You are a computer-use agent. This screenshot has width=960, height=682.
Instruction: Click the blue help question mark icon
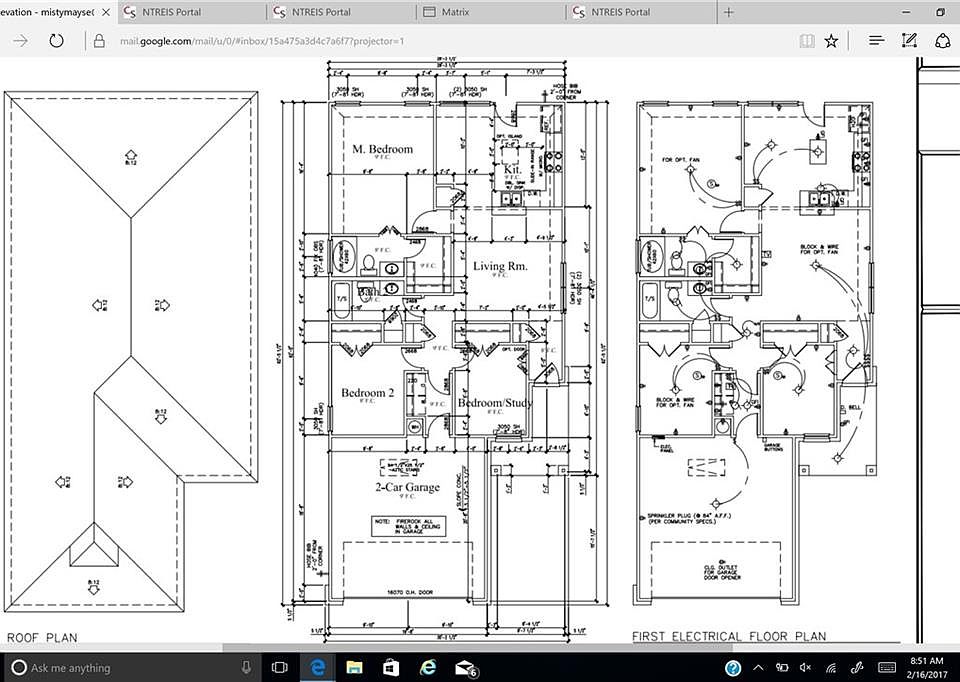[x=733, y=668]
